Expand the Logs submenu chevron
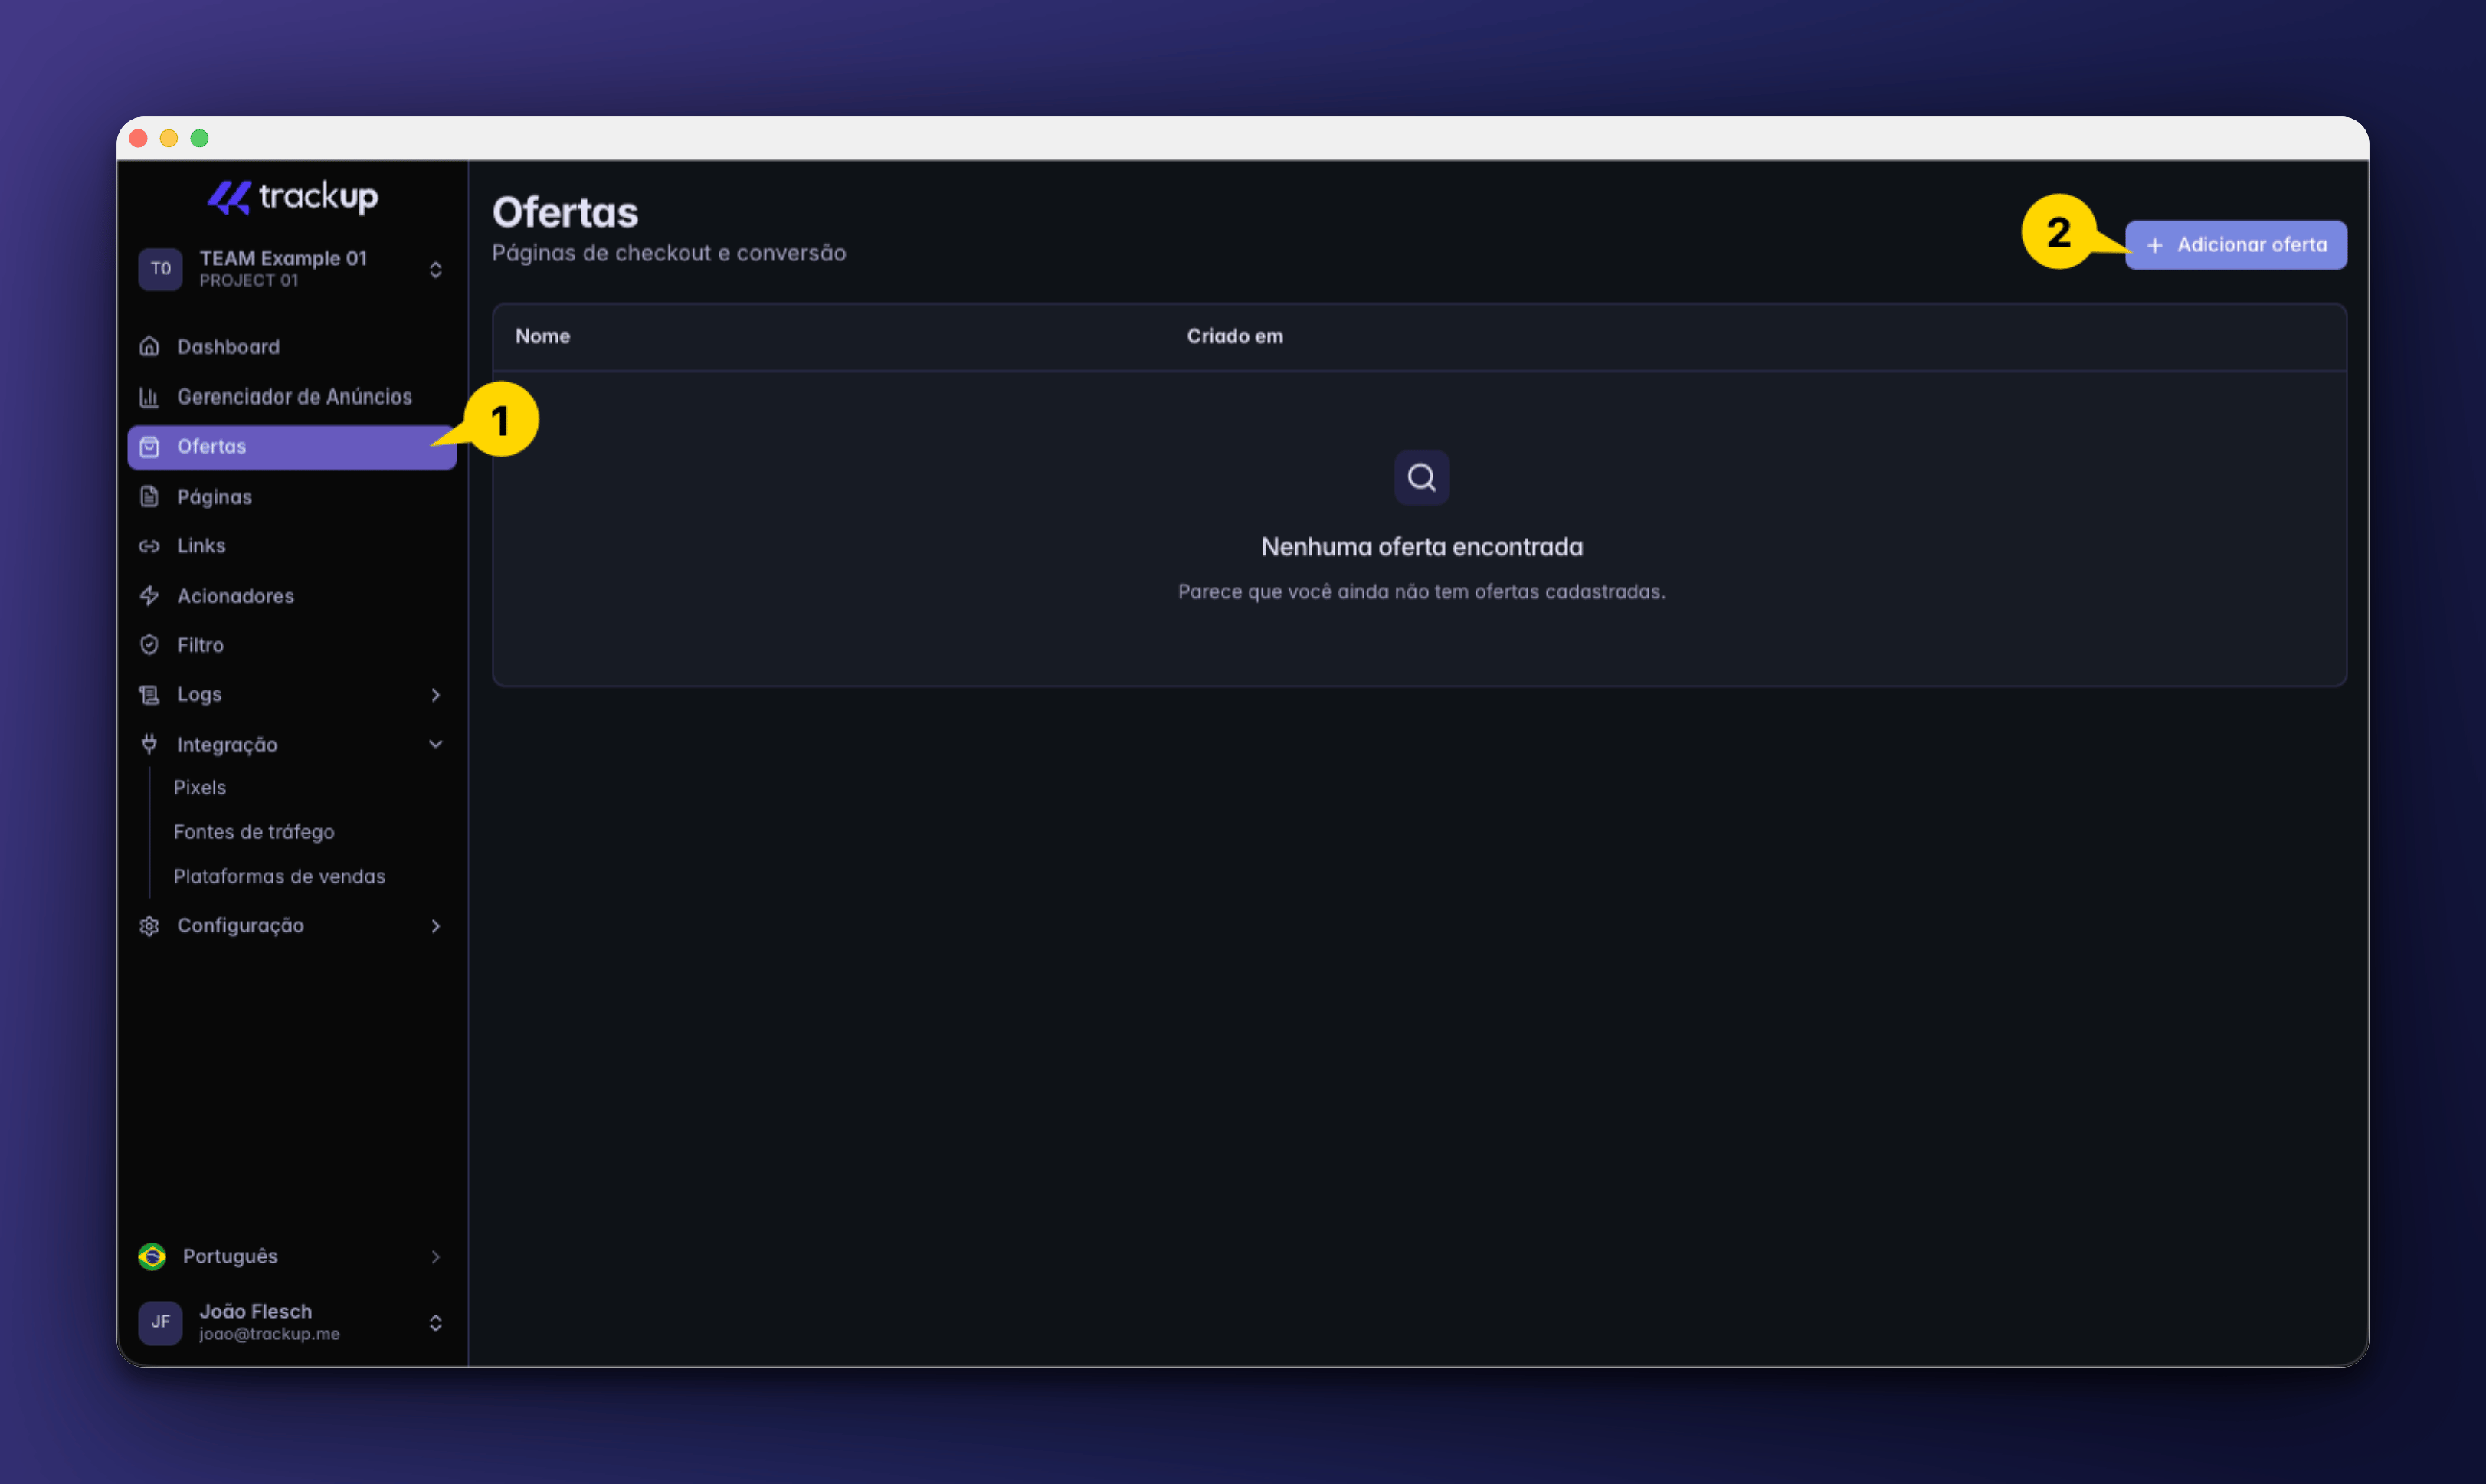2486x1484 pixels. [x=435, y=695]
